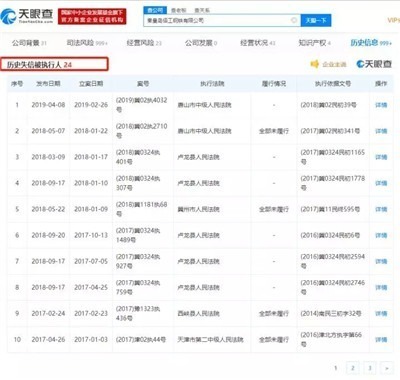This screenshot has height=380, width=400.
Task: Click case number (2017)冀0324执1489号
Action: [x=138, y=235]
